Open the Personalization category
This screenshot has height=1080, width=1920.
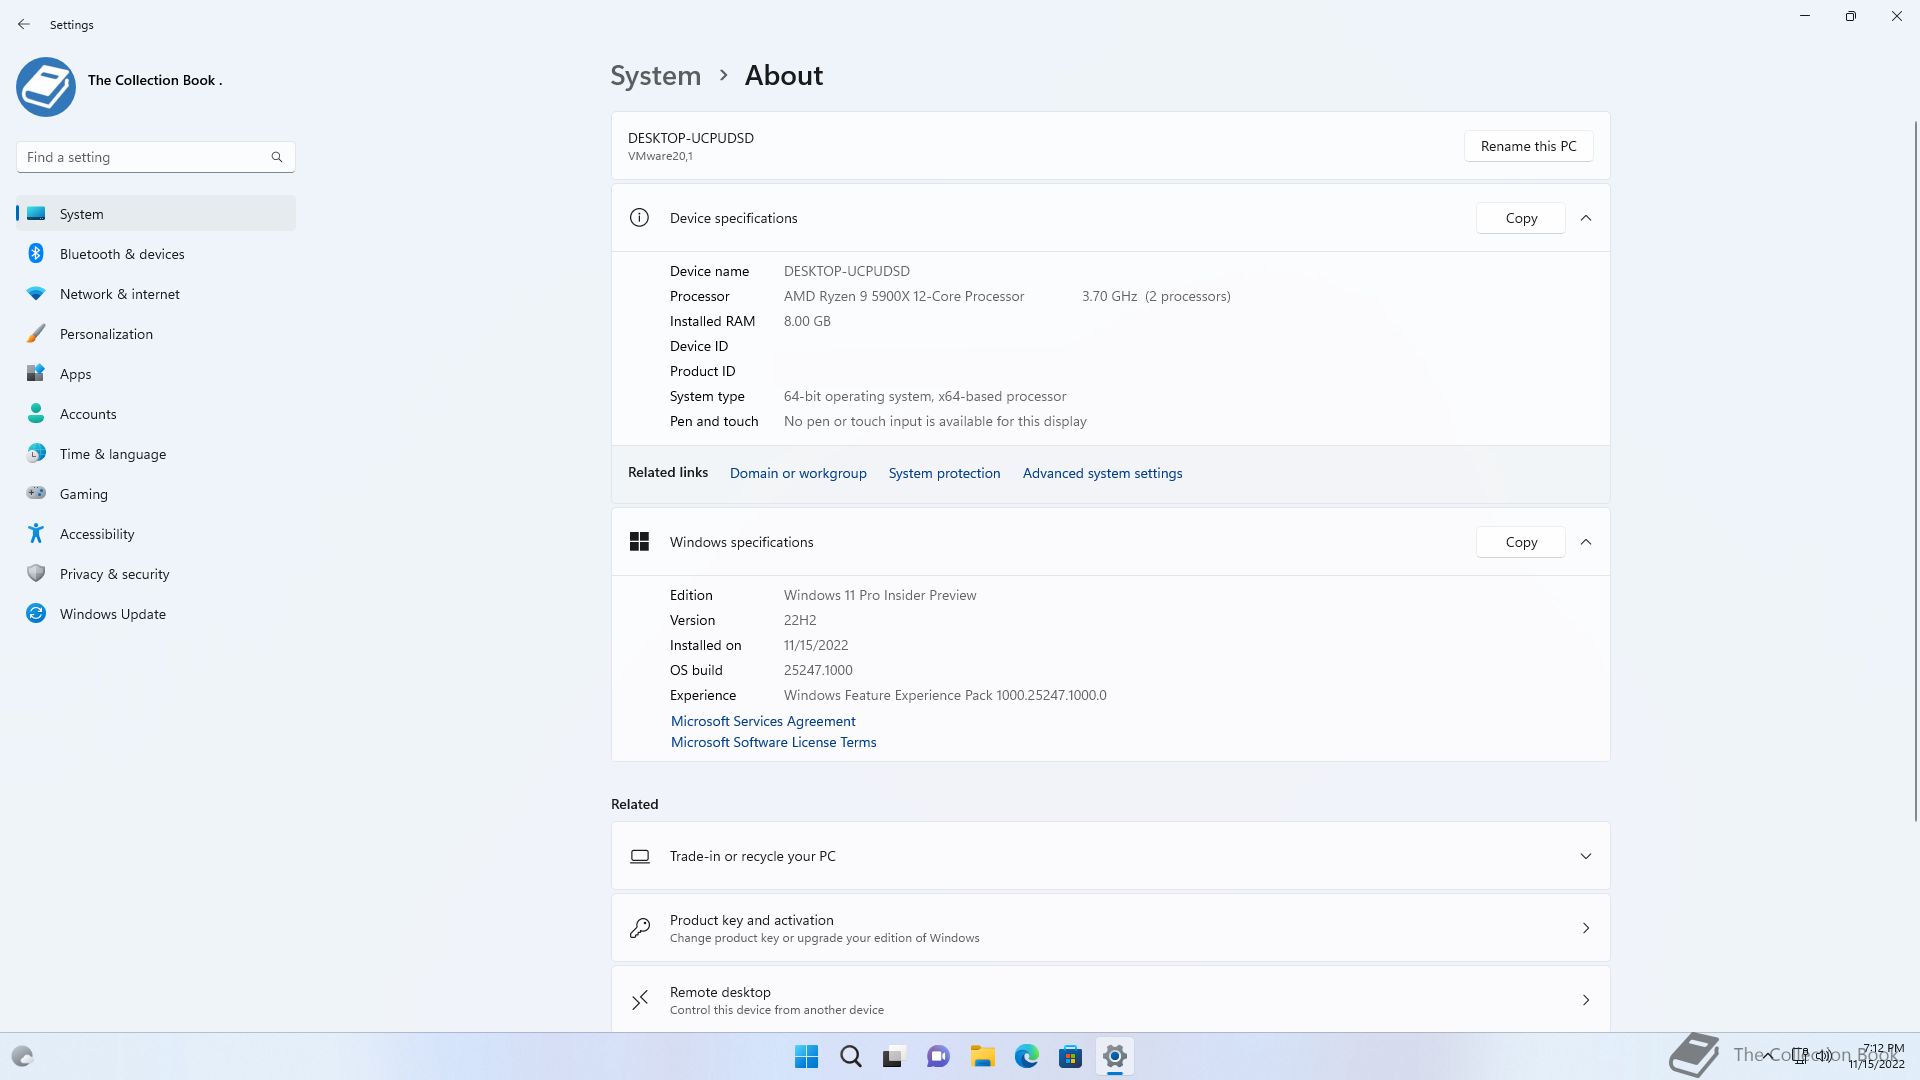click(156, 334)
